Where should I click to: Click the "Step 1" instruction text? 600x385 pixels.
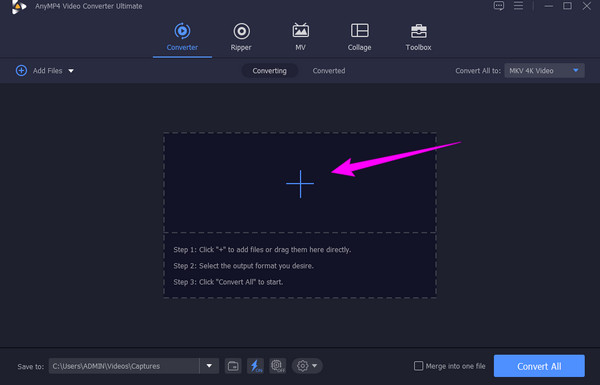click(262, 250)
